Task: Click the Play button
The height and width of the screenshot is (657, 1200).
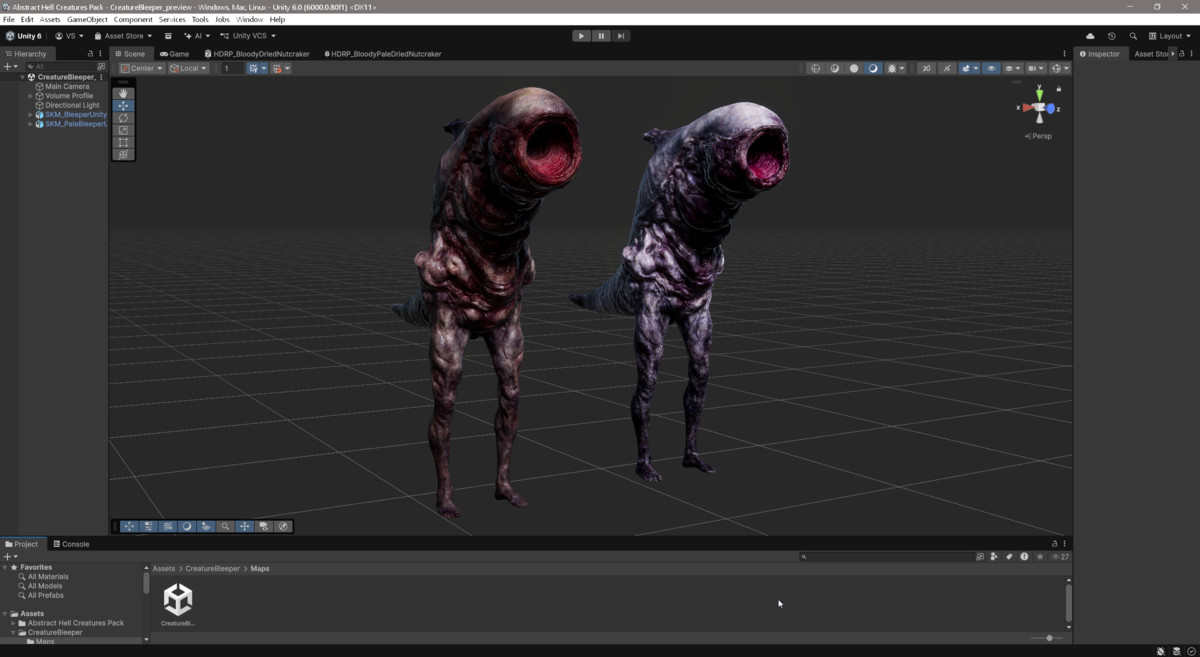Action: (x=581, y=36)
